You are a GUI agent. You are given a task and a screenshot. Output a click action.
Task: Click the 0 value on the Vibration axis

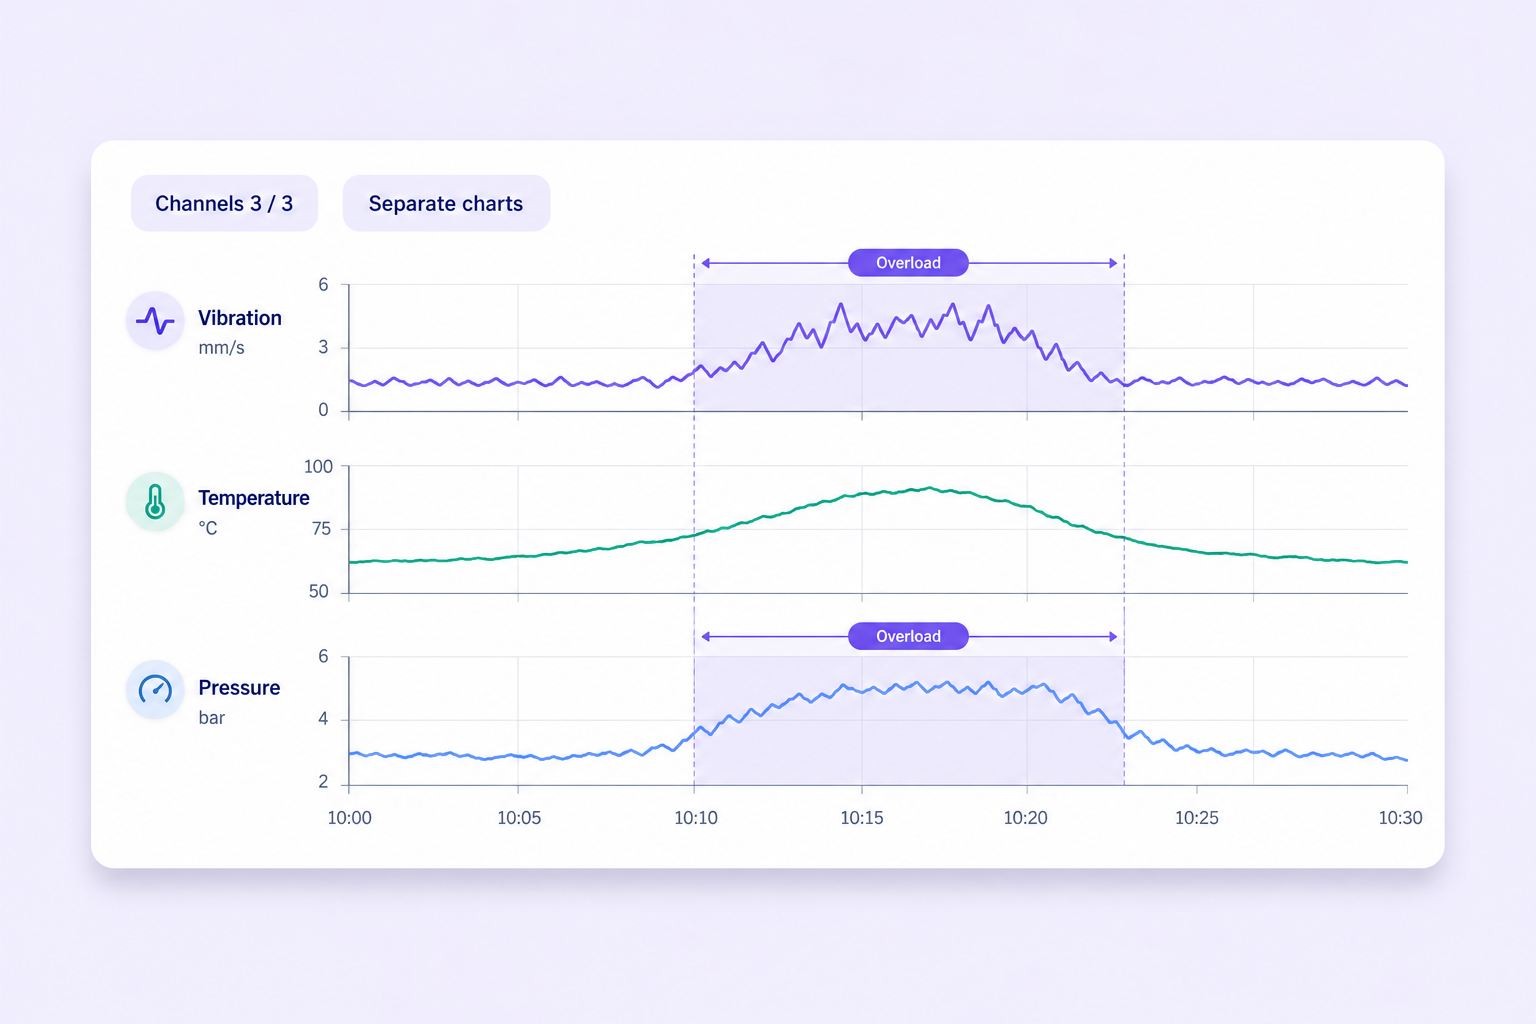tap(323, 410)
